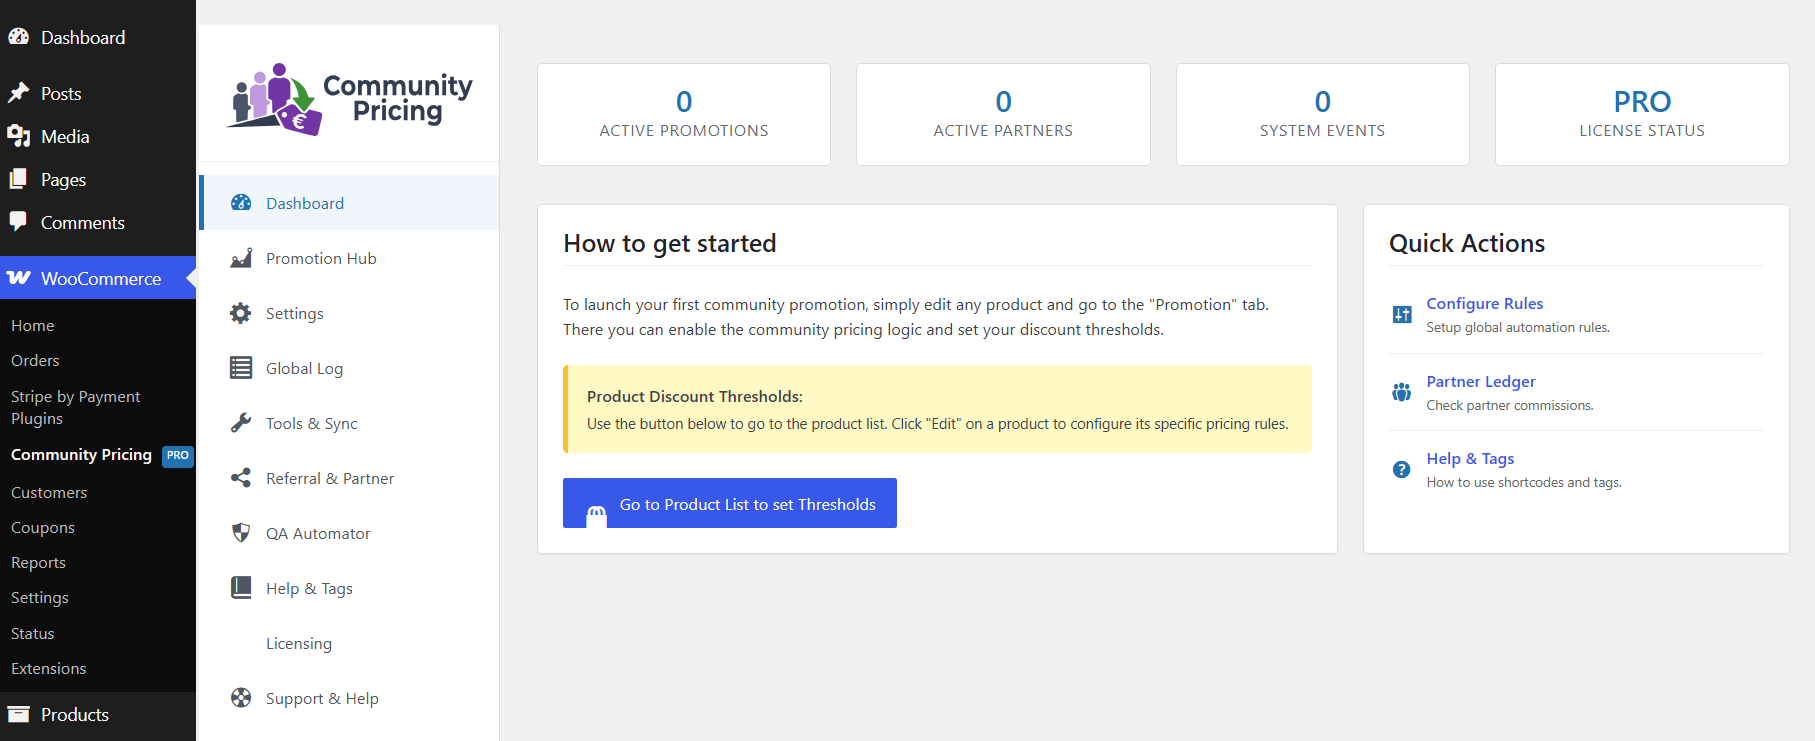1815x741 pixels.
Task: Switch to the Tools & Sync tab
Action: coord(349,423)
